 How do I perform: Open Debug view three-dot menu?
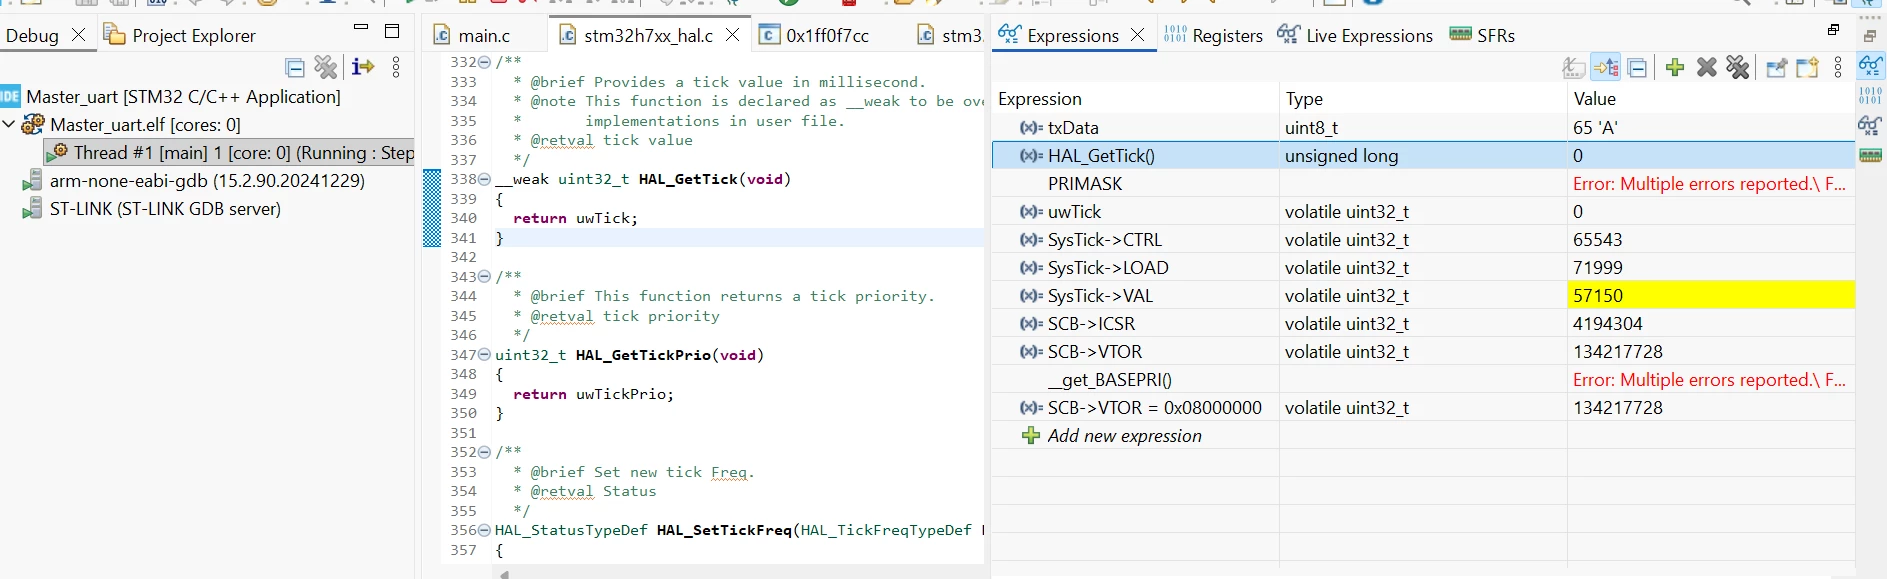click(396, 67)
